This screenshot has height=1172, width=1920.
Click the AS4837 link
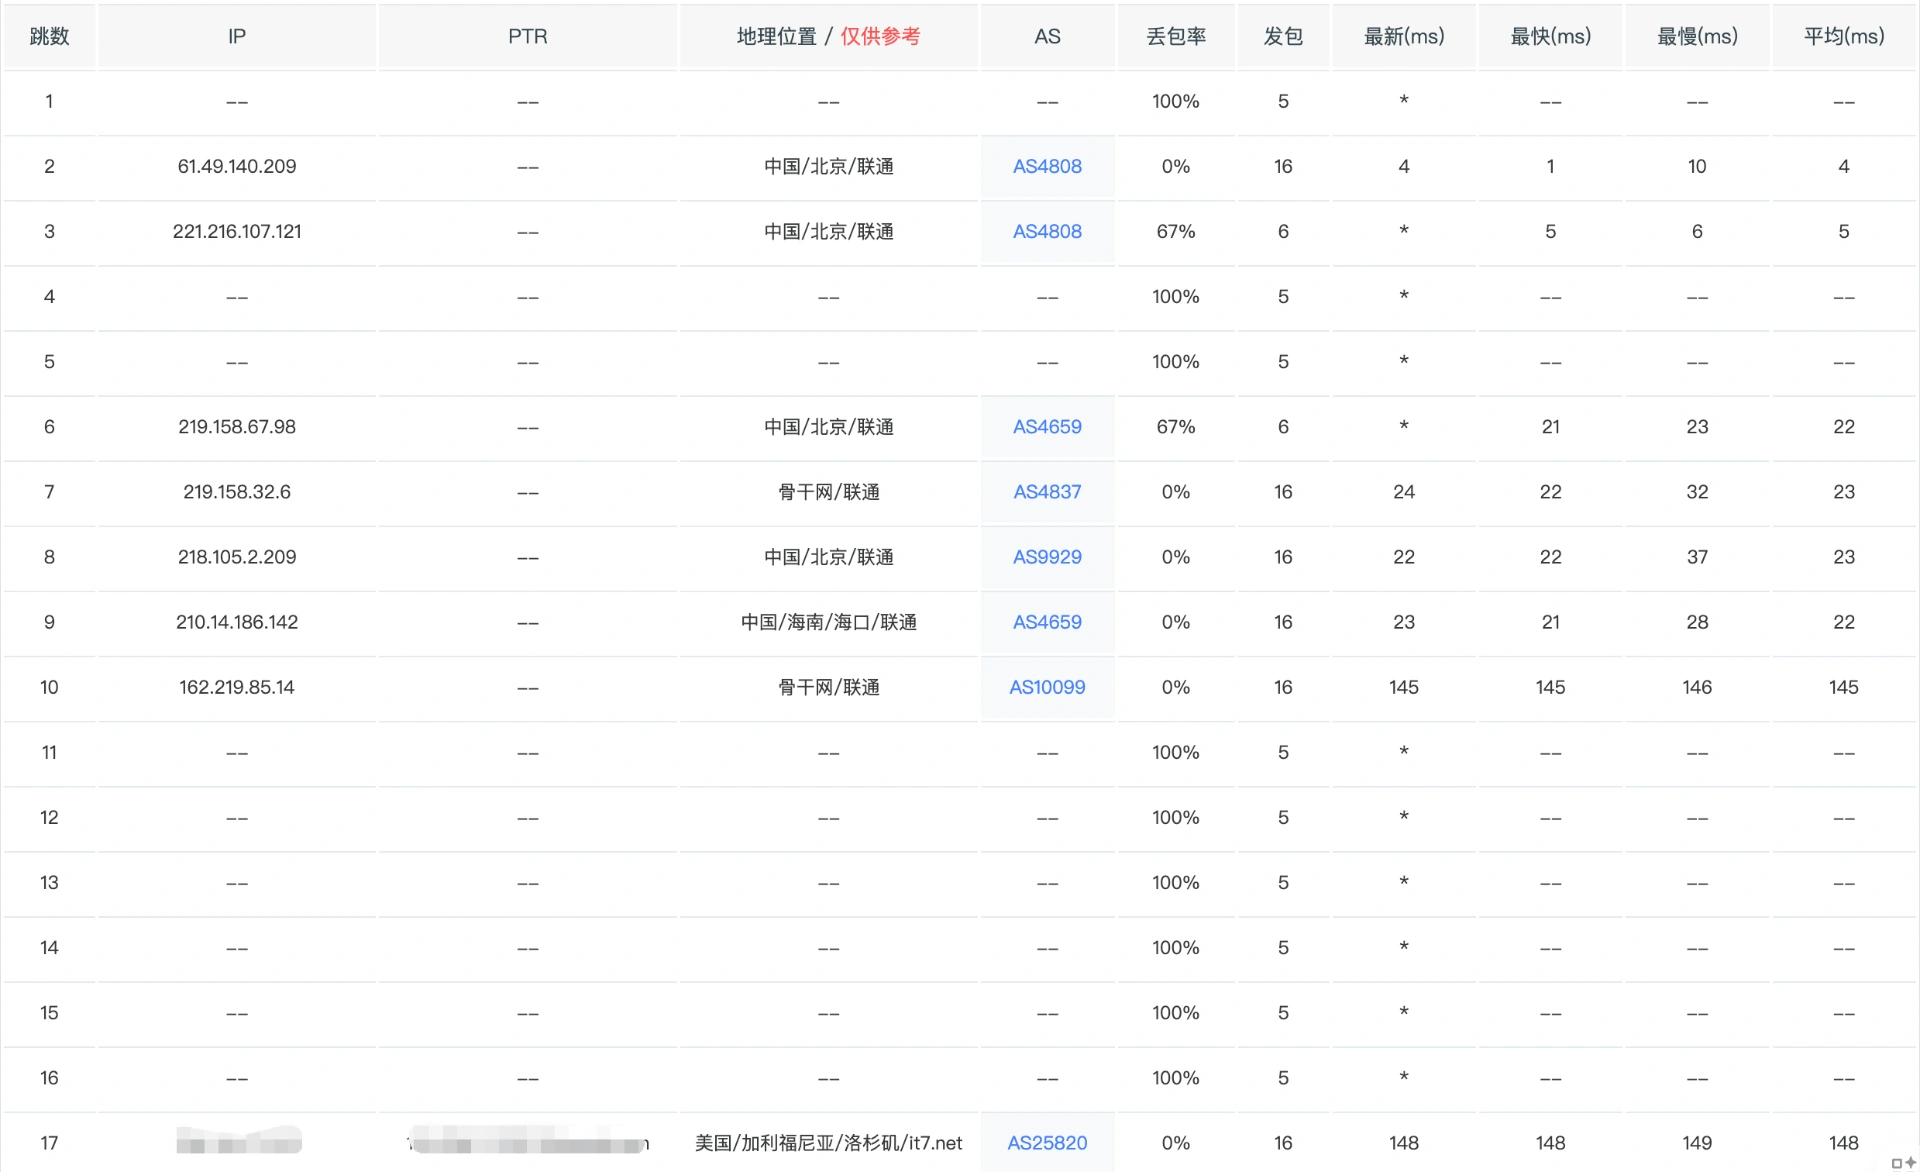coord(1047,491)
